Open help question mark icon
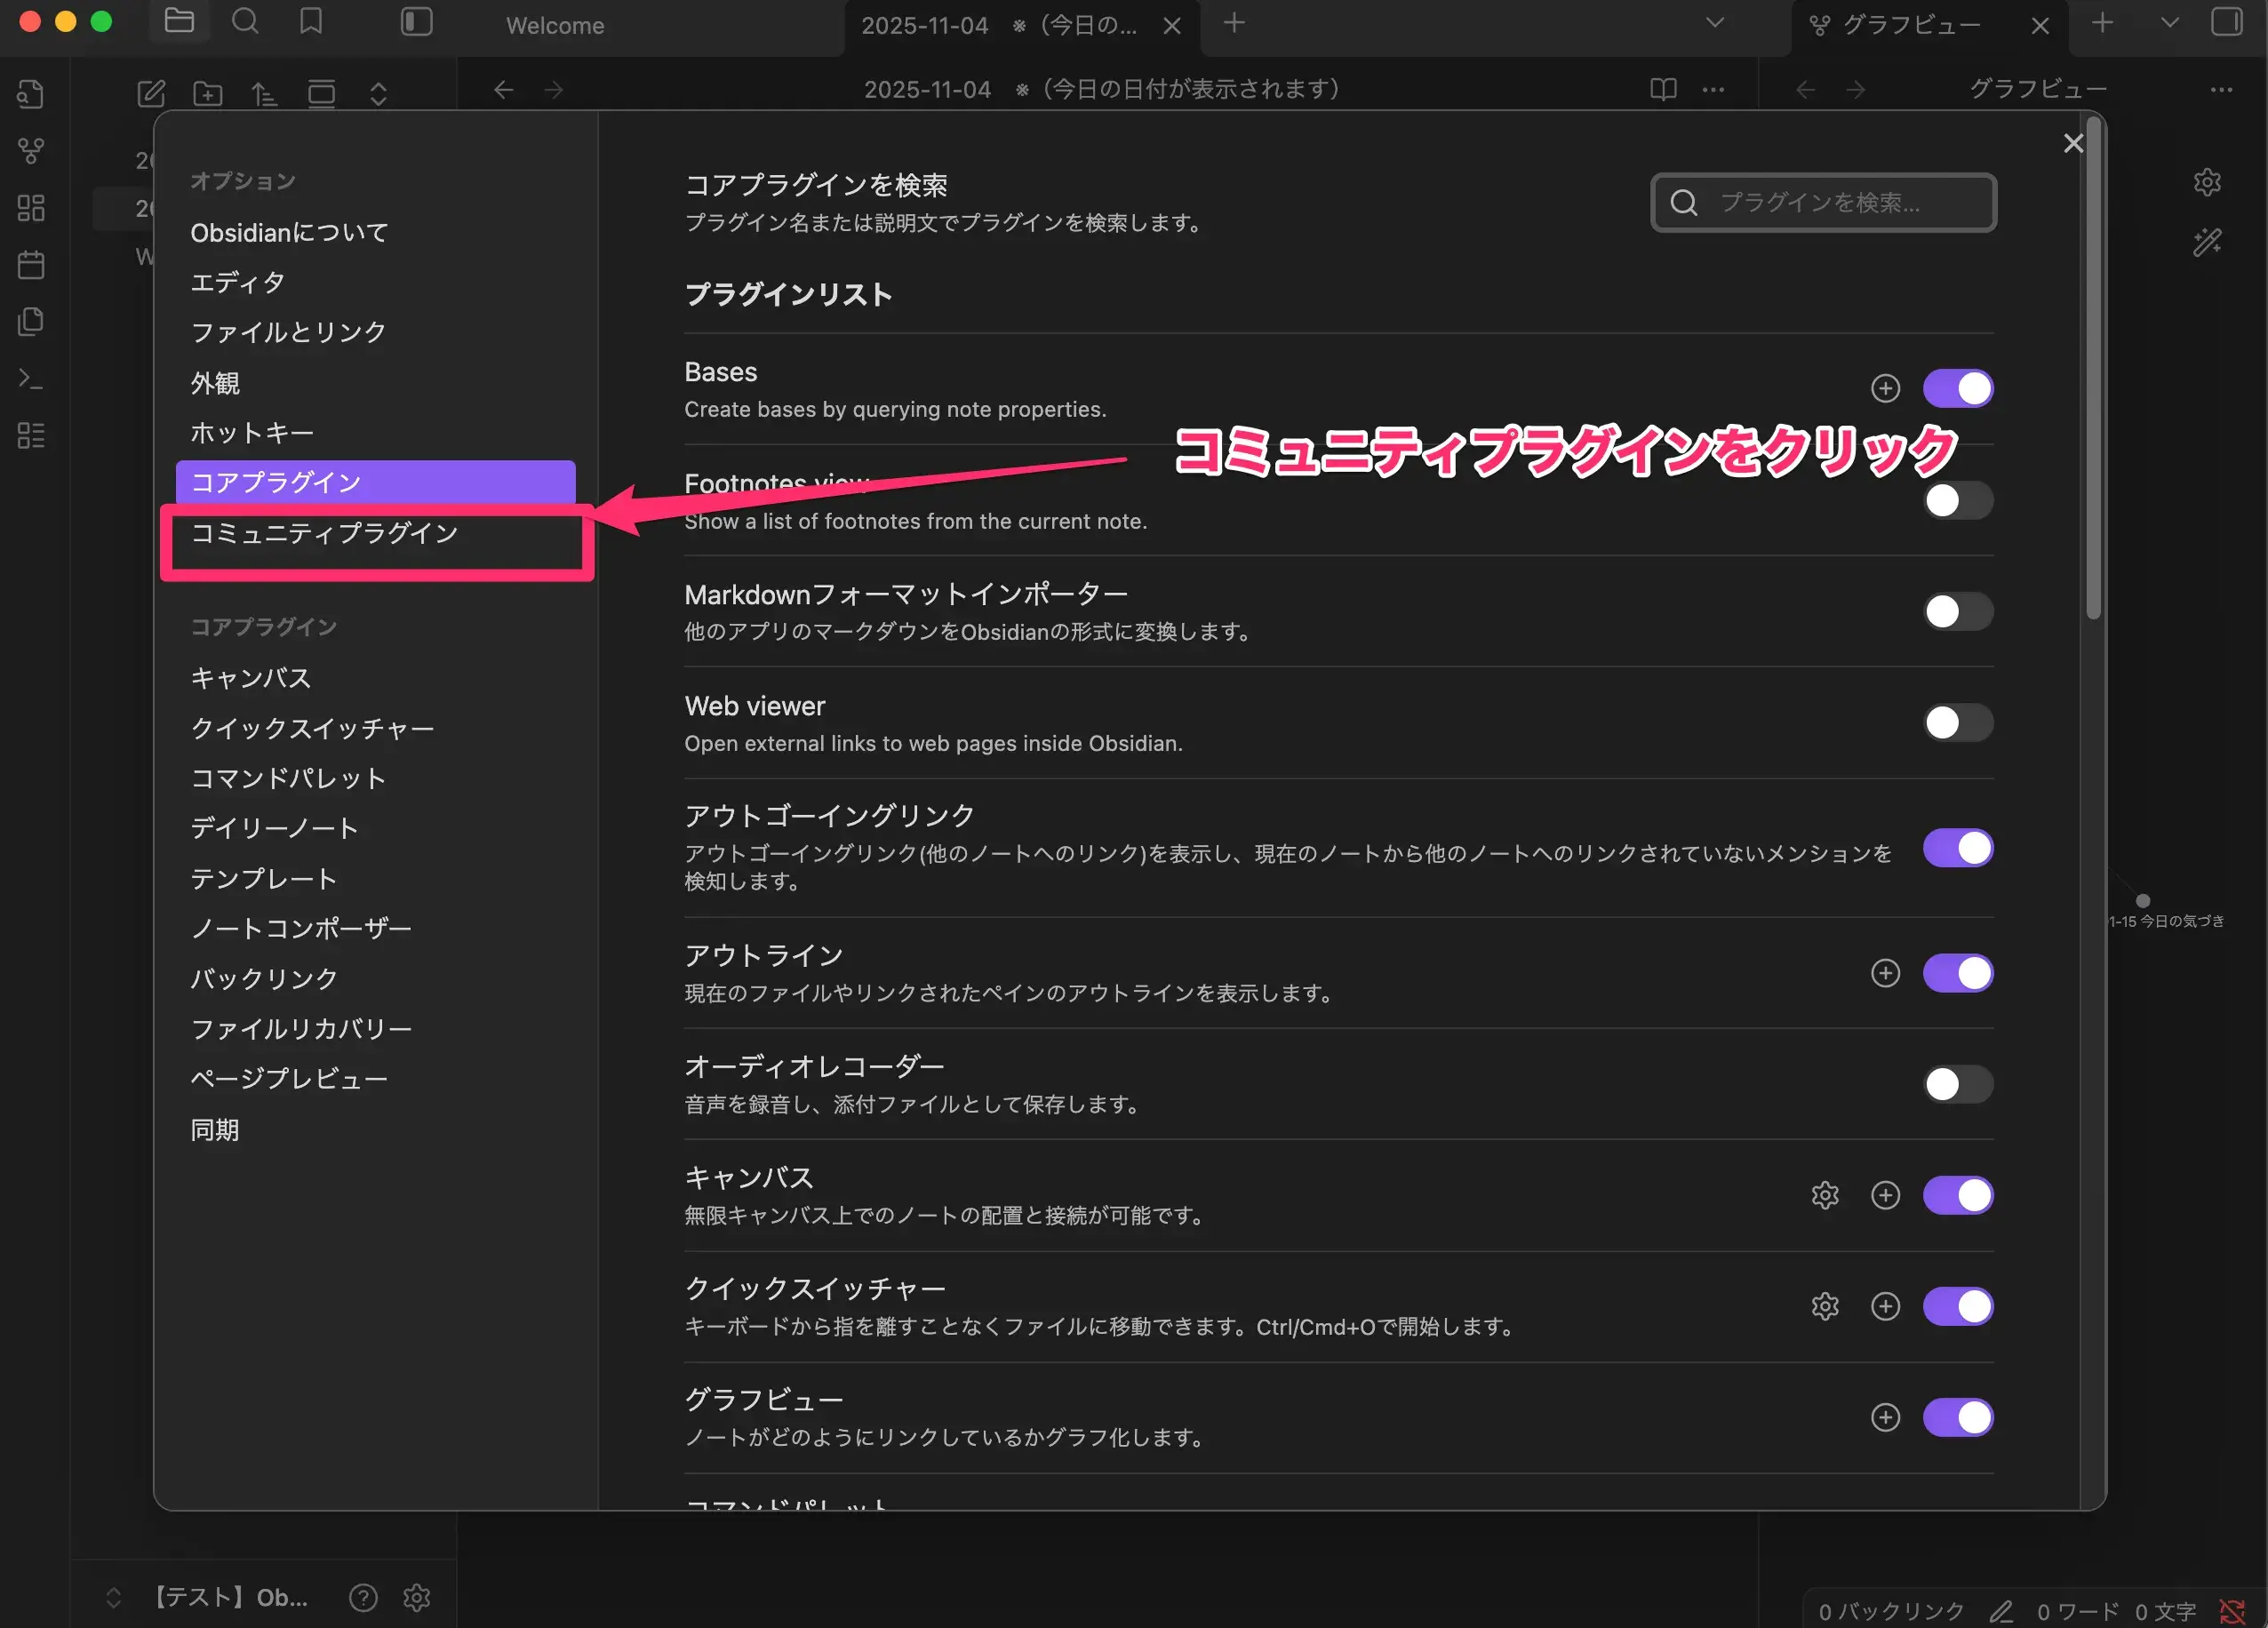 click(363, 1597)
